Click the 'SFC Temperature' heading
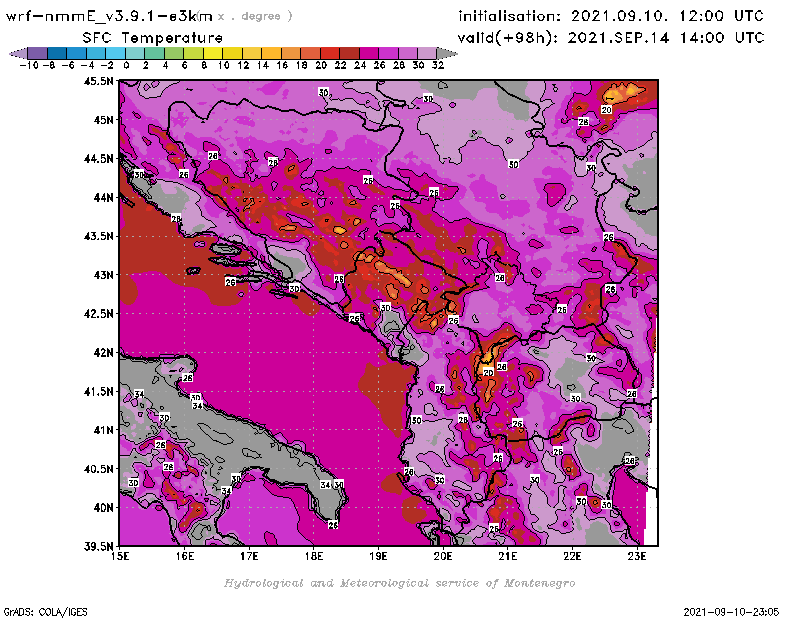 coord(153,38)
